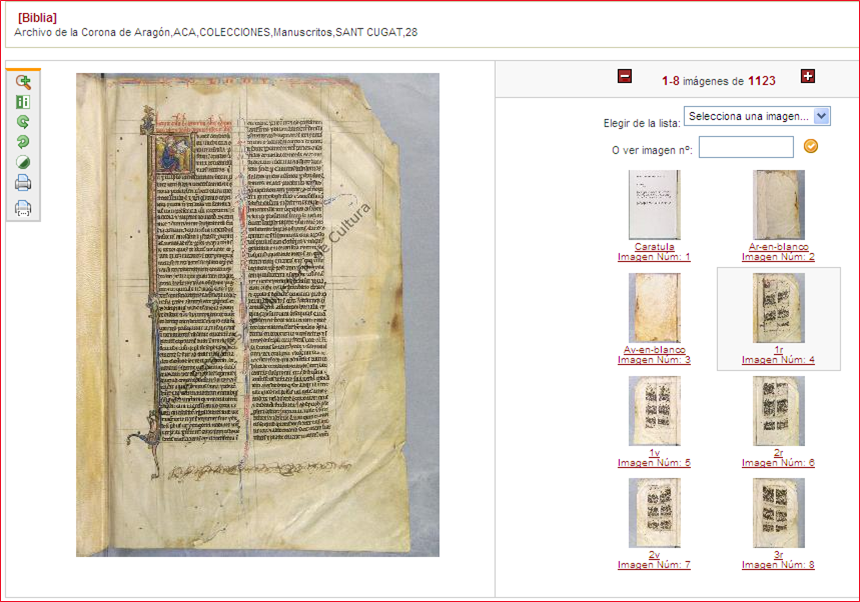The image size is (860, 602).
Task: Toggle the contrast half-circle icon
Action: pos(23,162)
